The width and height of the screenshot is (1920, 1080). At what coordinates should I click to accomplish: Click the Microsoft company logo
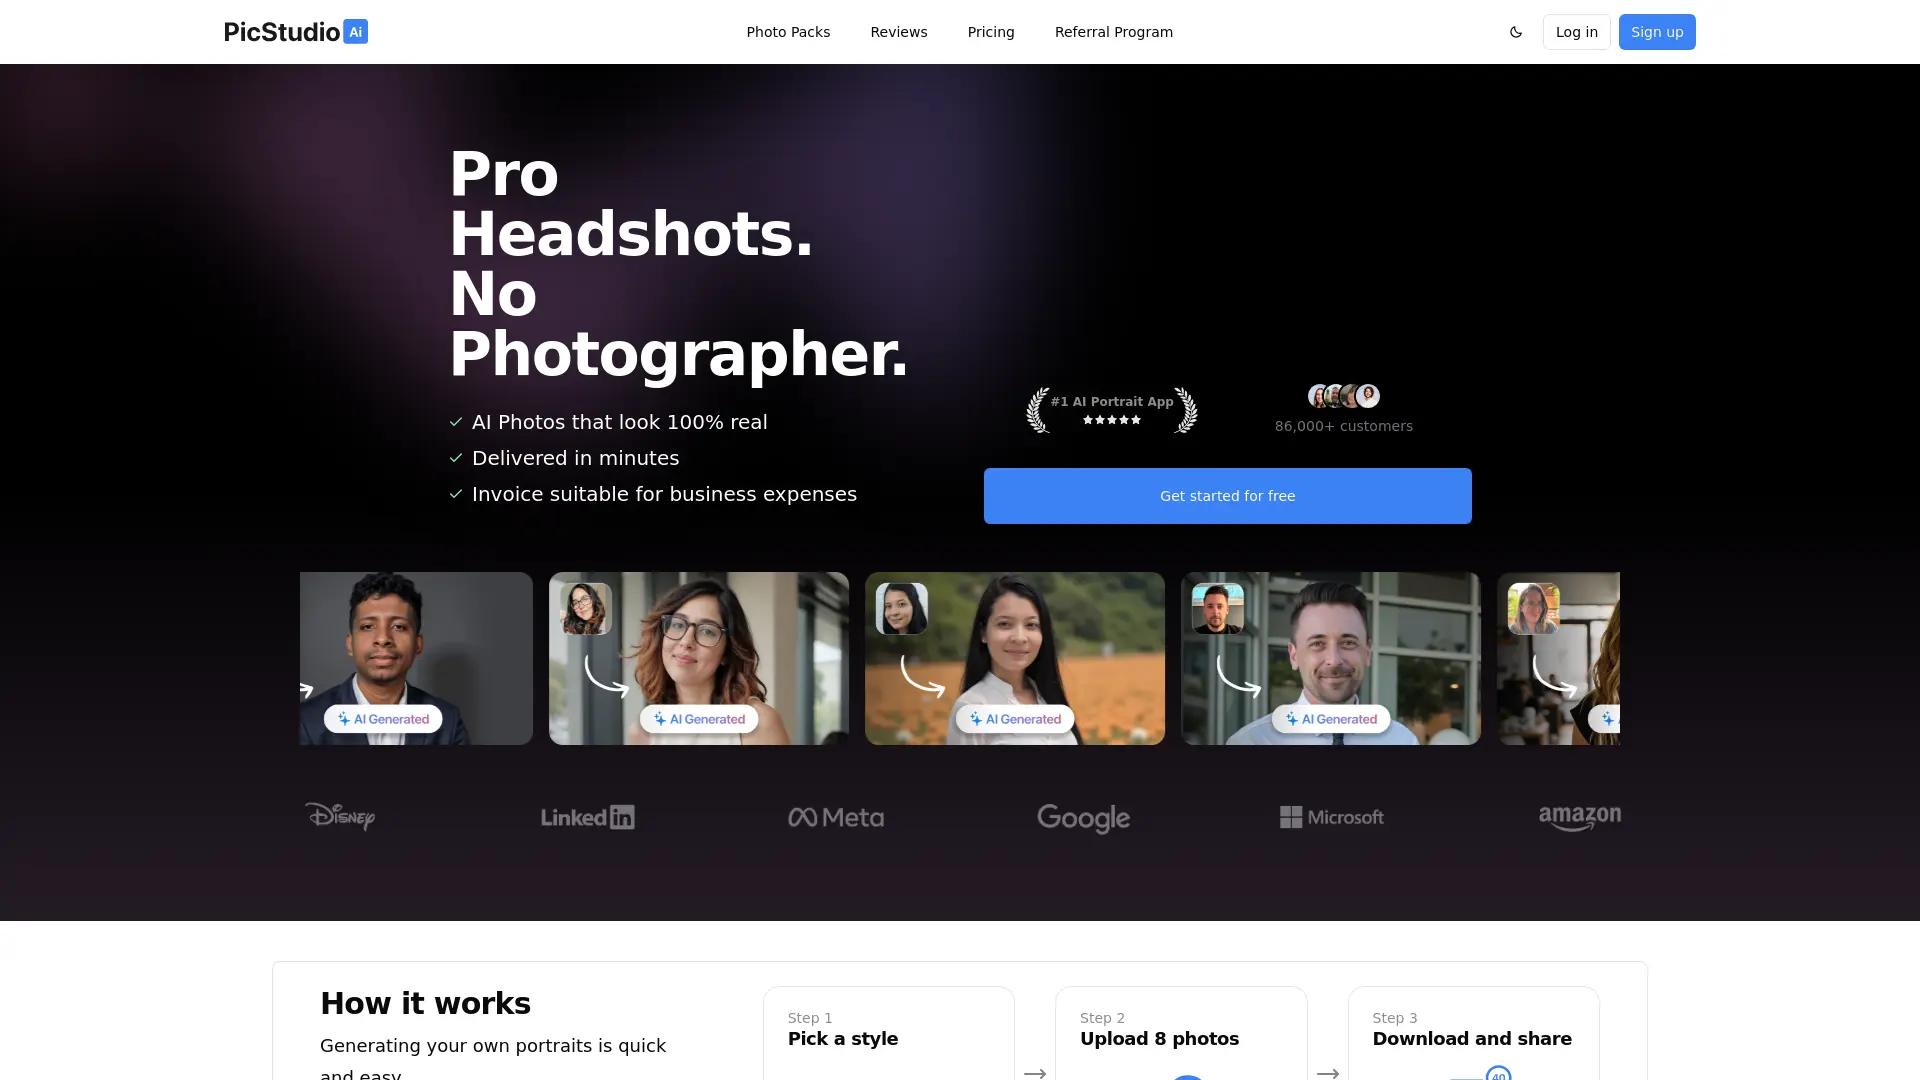click(x=1331, y=817)
